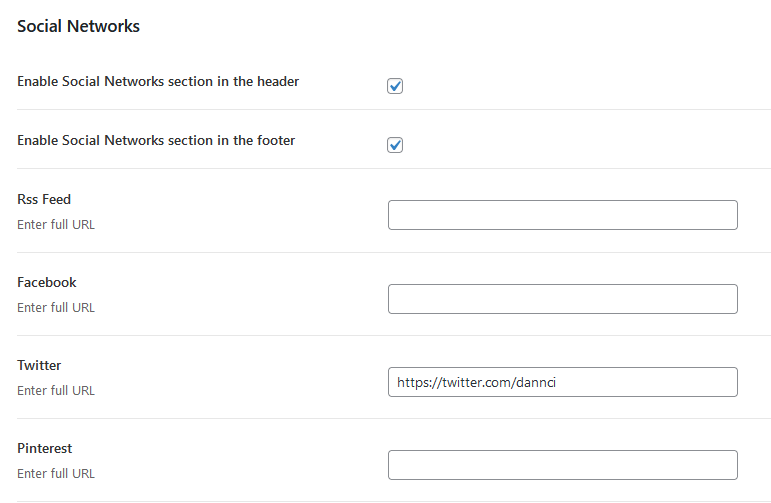Screen dimensions: 771x503
Task: Select the Twitter URL input field
Action: click(562, 381)
